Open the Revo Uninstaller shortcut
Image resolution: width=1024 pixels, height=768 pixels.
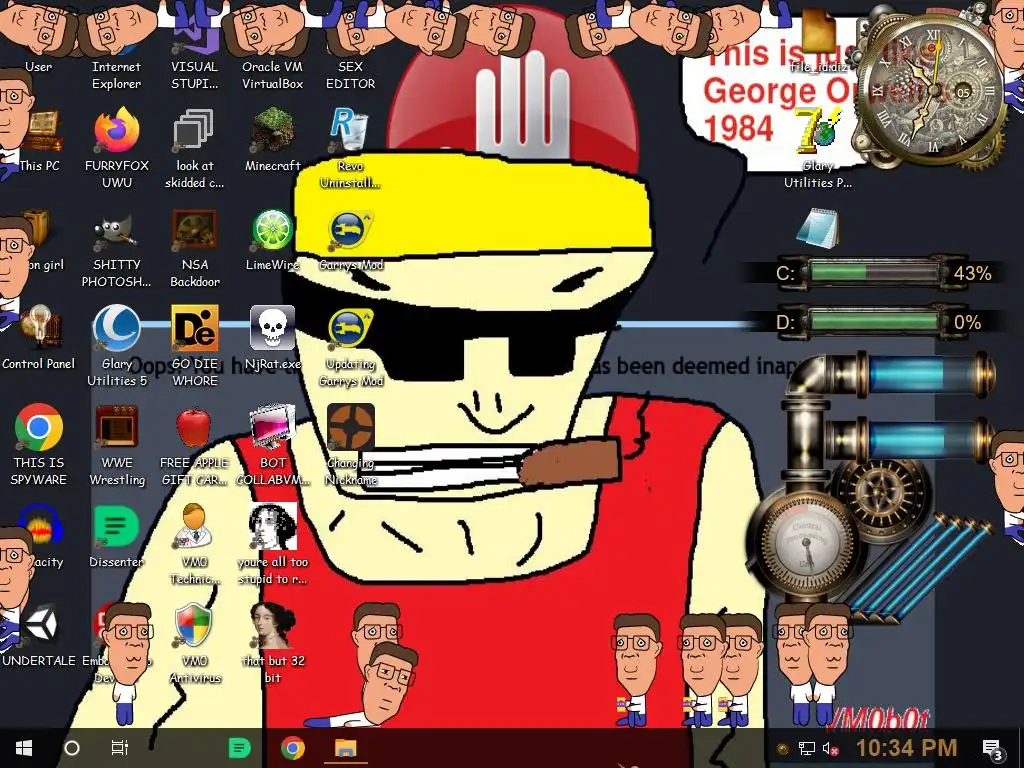pos(350,130)
